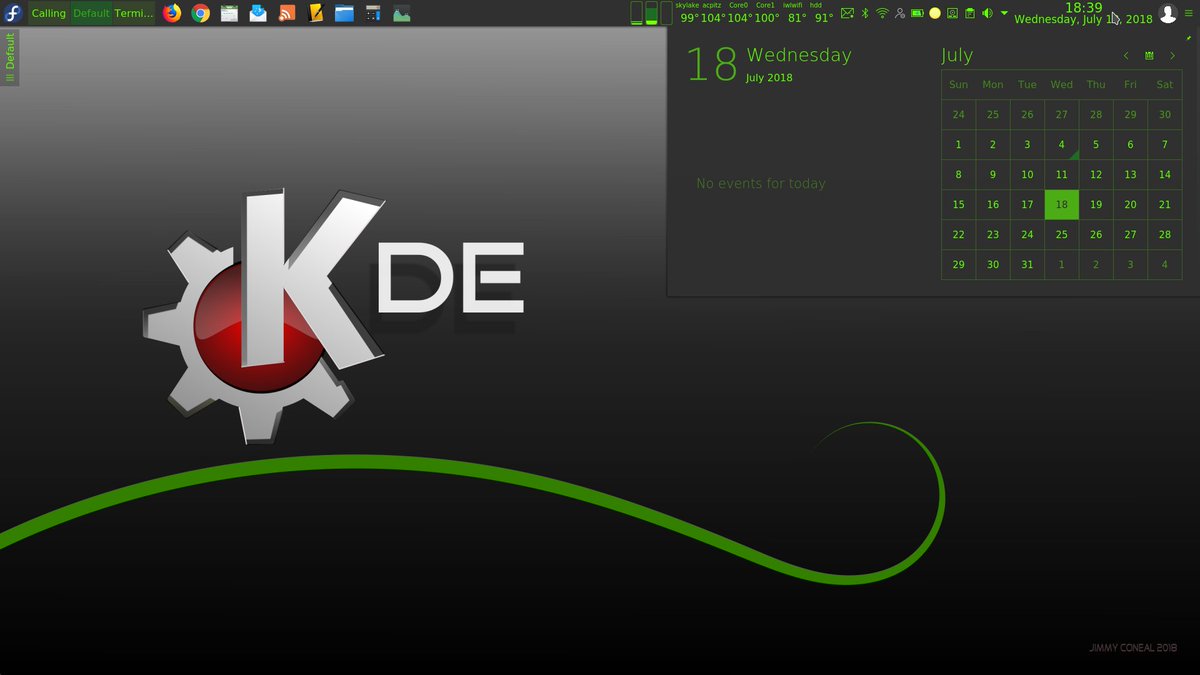Launch Firefox from the panel
Viewport: 1200px width, 675px height.
click(x=172, y=13)
